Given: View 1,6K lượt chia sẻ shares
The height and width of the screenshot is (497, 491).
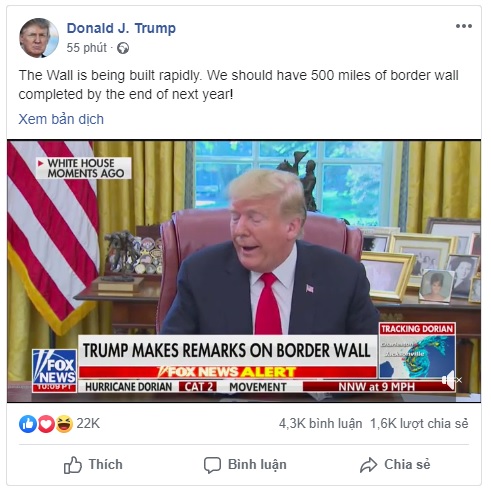Looking at the screenshot, I should pos(419,424).
